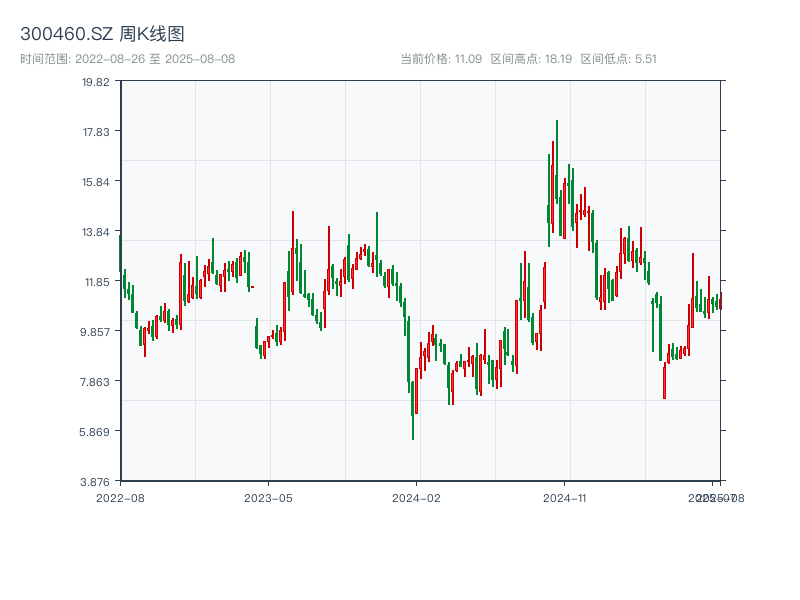Select the 当前价格 11.09 label

pos(441,59)
